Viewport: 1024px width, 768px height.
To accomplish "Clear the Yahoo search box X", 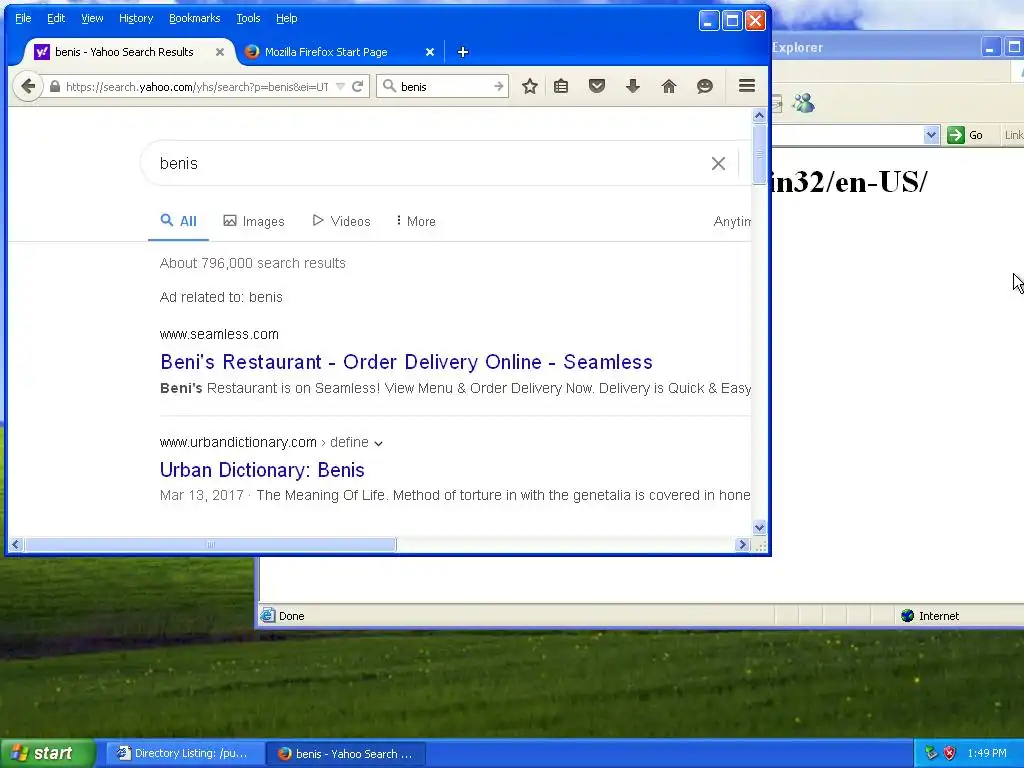I will coord(718,163).
